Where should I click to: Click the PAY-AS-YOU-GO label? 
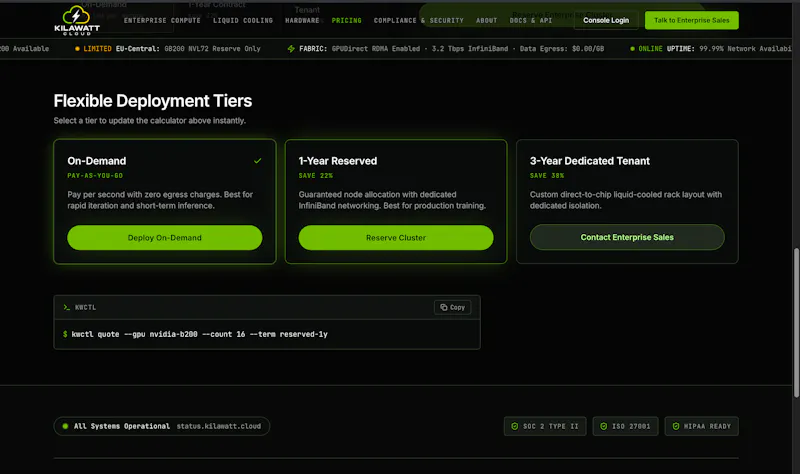pyautogui.click(x=95, y=176)
